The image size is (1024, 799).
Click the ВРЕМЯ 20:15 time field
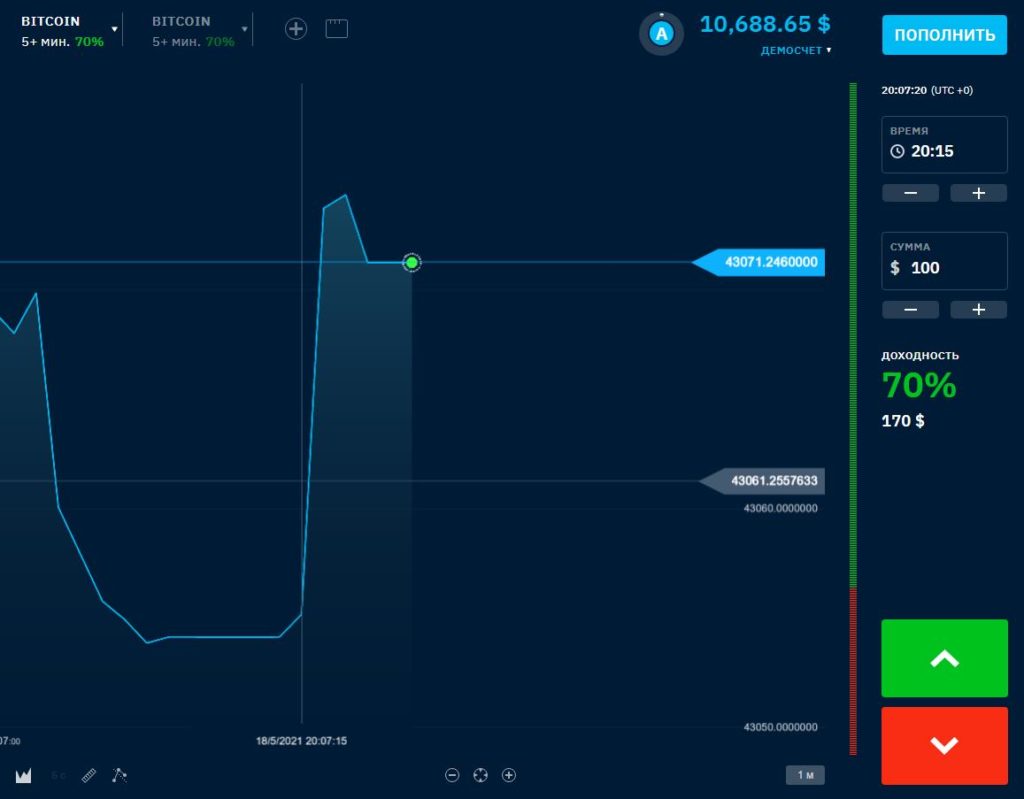coord(944,144)
